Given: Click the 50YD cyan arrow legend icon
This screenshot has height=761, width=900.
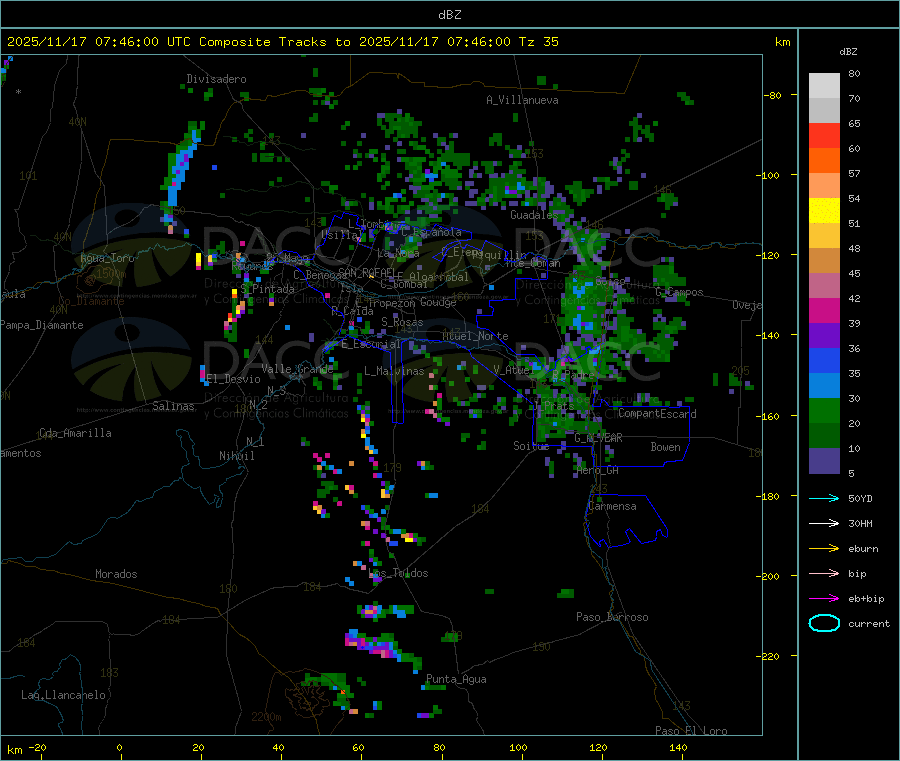Looking at the screenshot, I should tap(824, 498).
